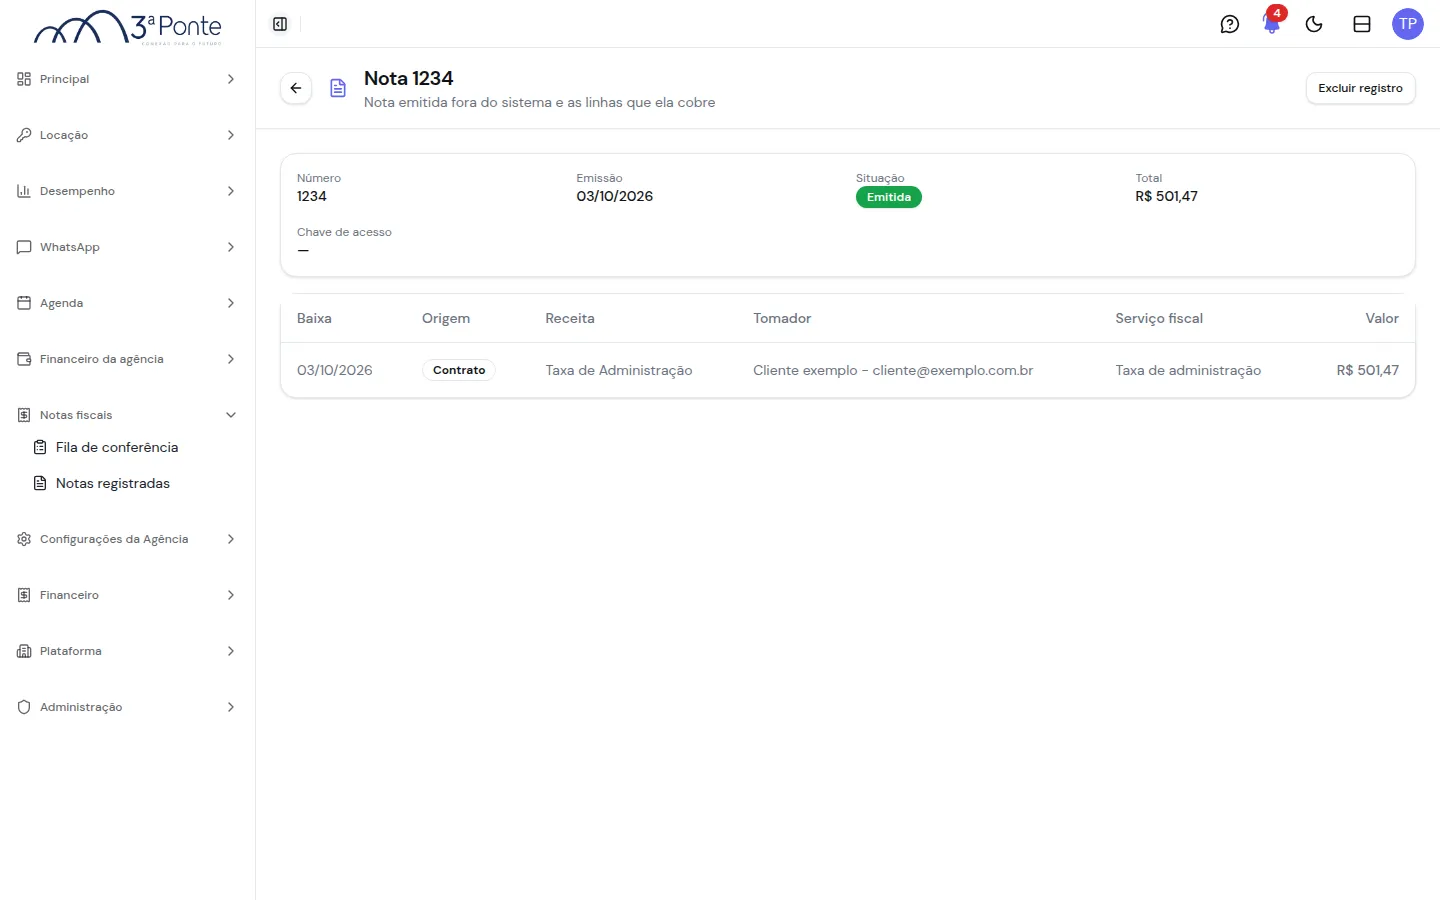The image size is (1440, 900).
Task: Collapse the sidebar panel icon
Action: coord(280,24)
